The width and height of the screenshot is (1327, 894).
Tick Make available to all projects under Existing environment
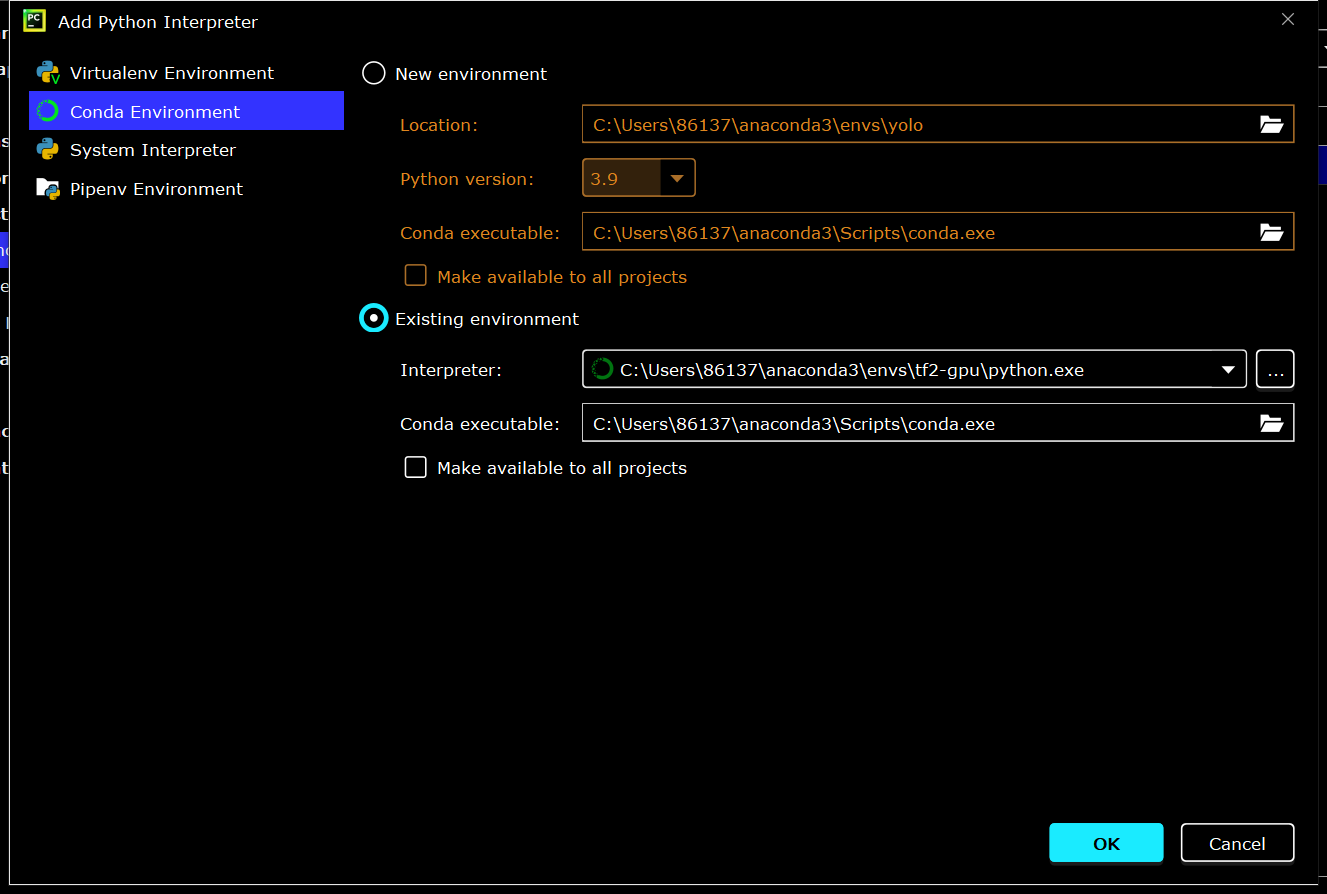[415, 467]
